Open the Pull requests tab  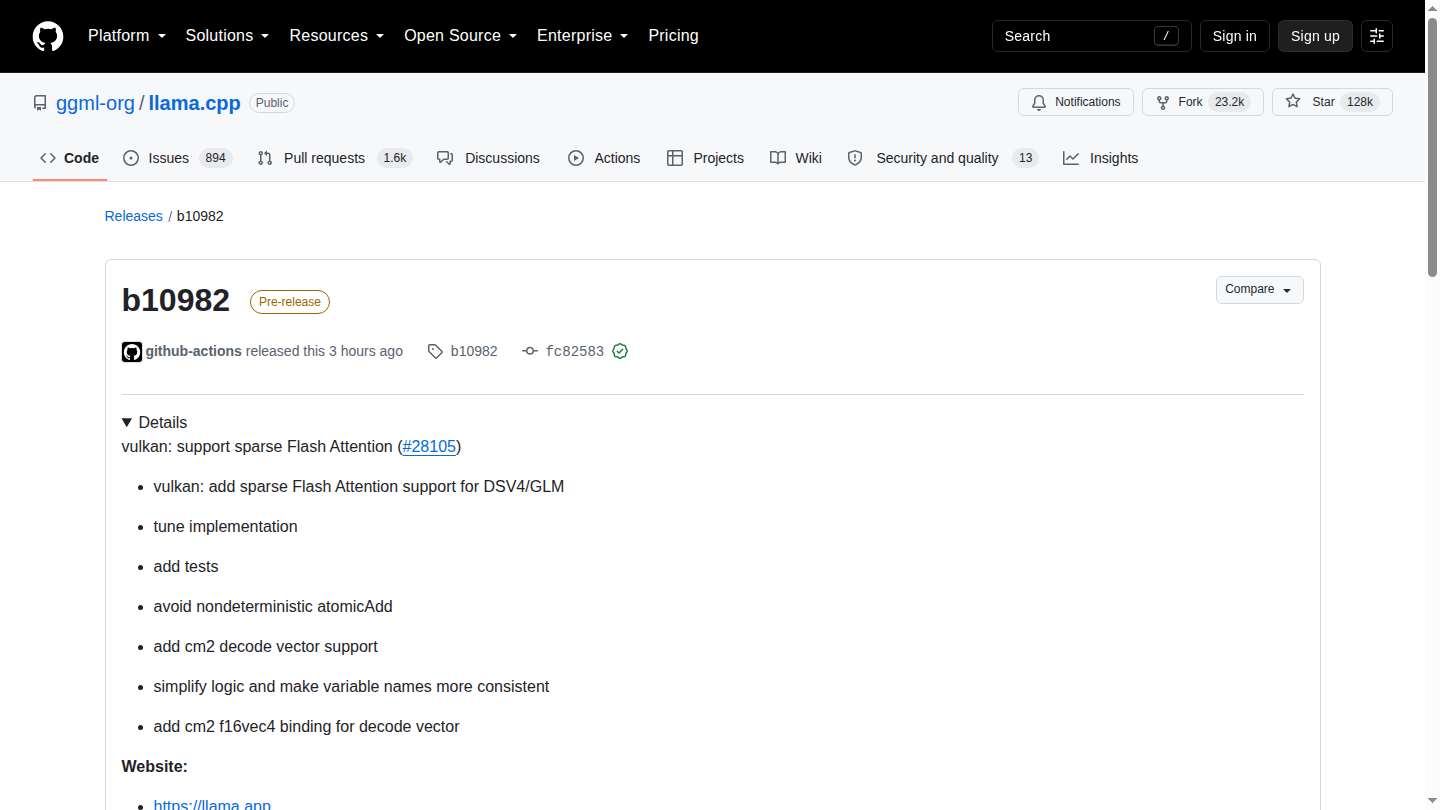pyautogui.click(x=334, y=158)
